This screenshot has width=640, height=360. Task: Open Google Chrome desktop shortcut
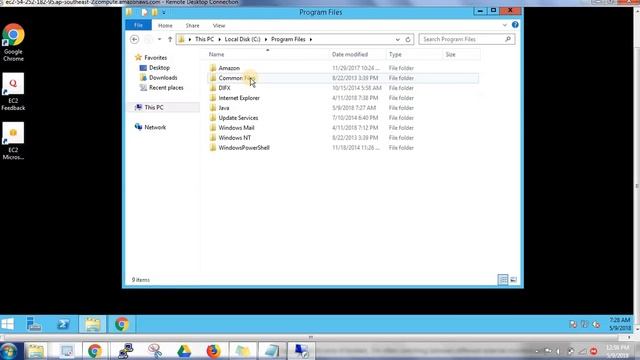tap(13, 42)
